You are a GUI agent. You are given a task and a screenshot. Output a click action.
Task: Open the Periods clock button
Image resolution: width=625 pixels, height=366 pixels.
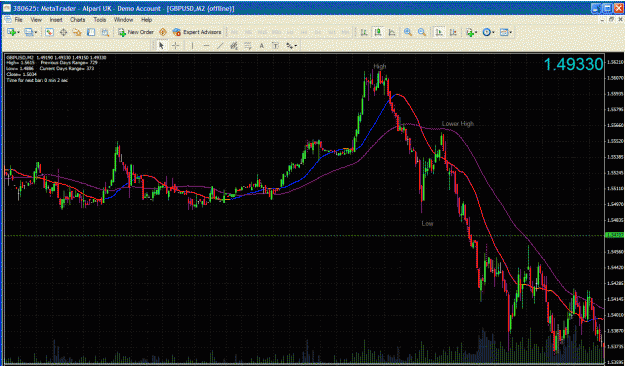click(486, 32)
